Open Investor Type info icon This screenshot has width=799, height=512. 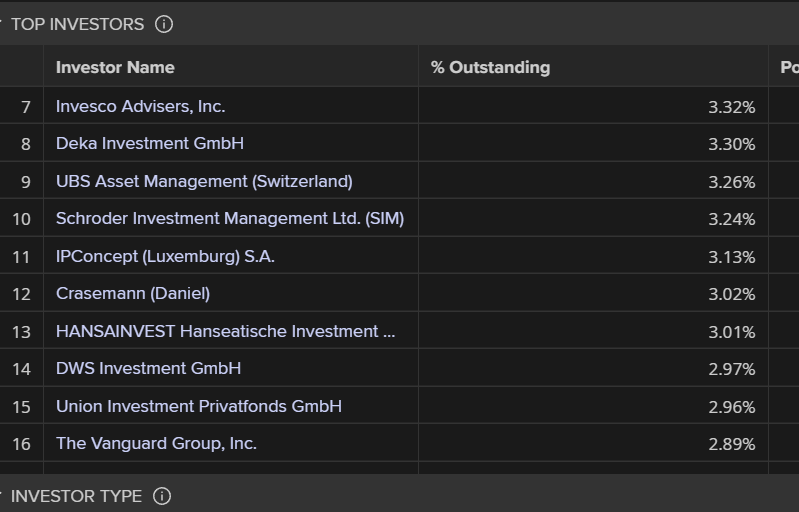[x=162, y=496]
